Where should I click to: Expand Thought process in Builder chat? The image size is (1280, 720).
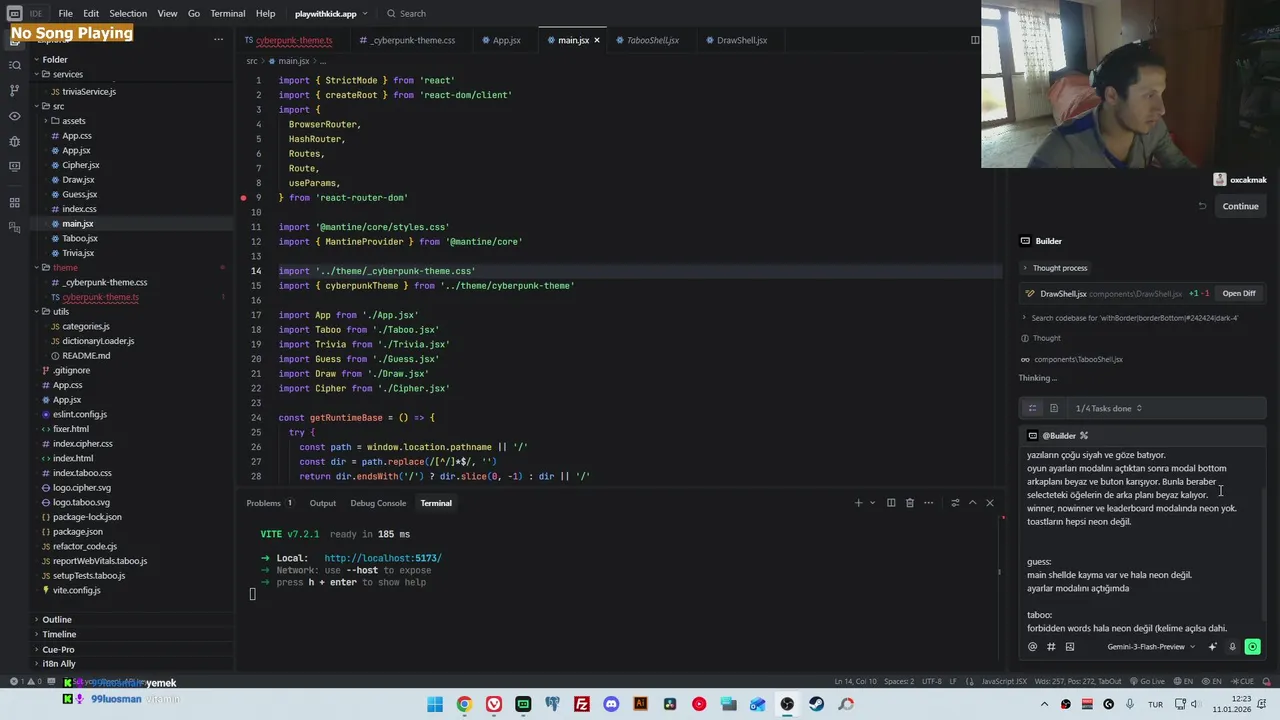point(1054,268)
